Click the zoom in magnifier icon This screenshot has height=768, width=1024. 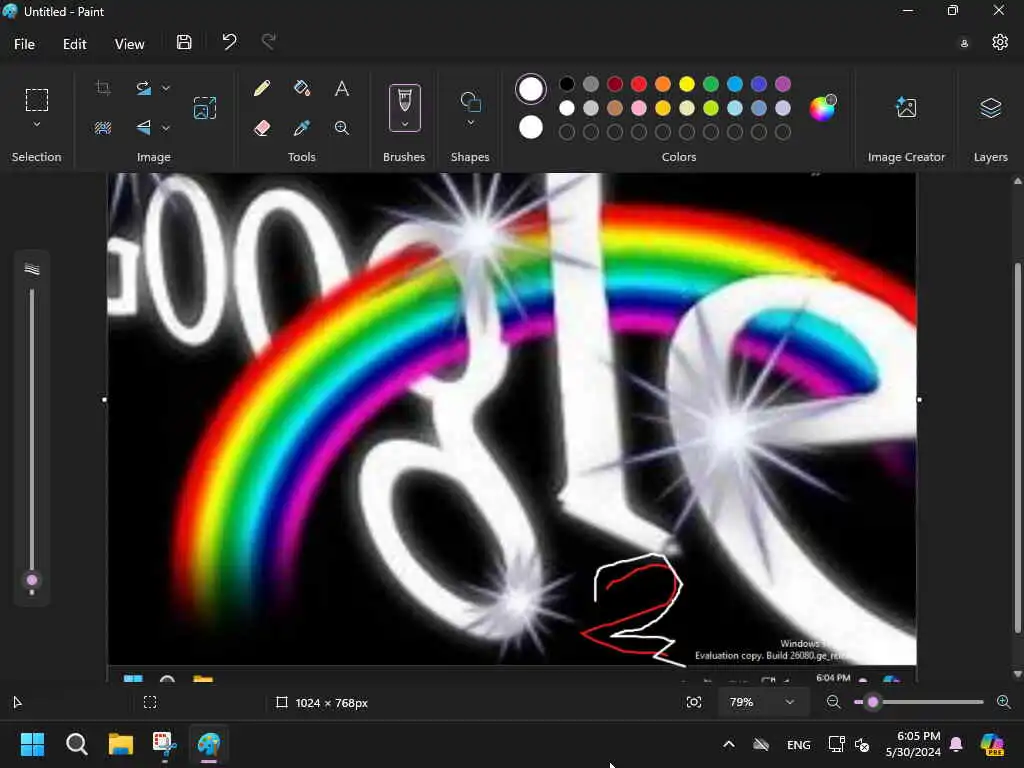1004,702
